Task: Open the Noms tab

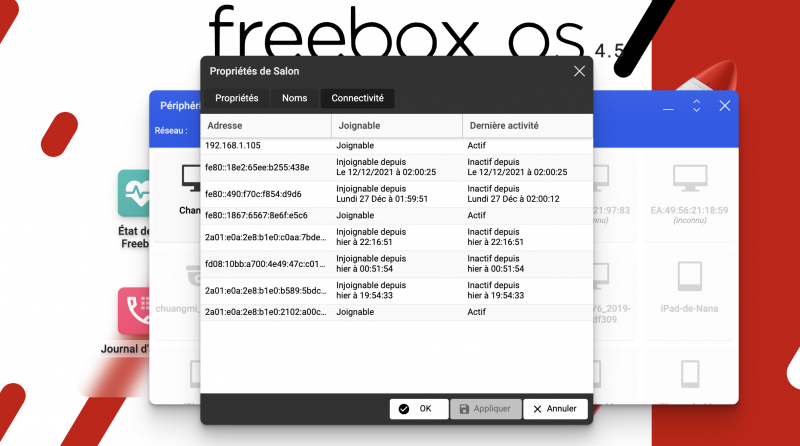Action: click(294, 98)
